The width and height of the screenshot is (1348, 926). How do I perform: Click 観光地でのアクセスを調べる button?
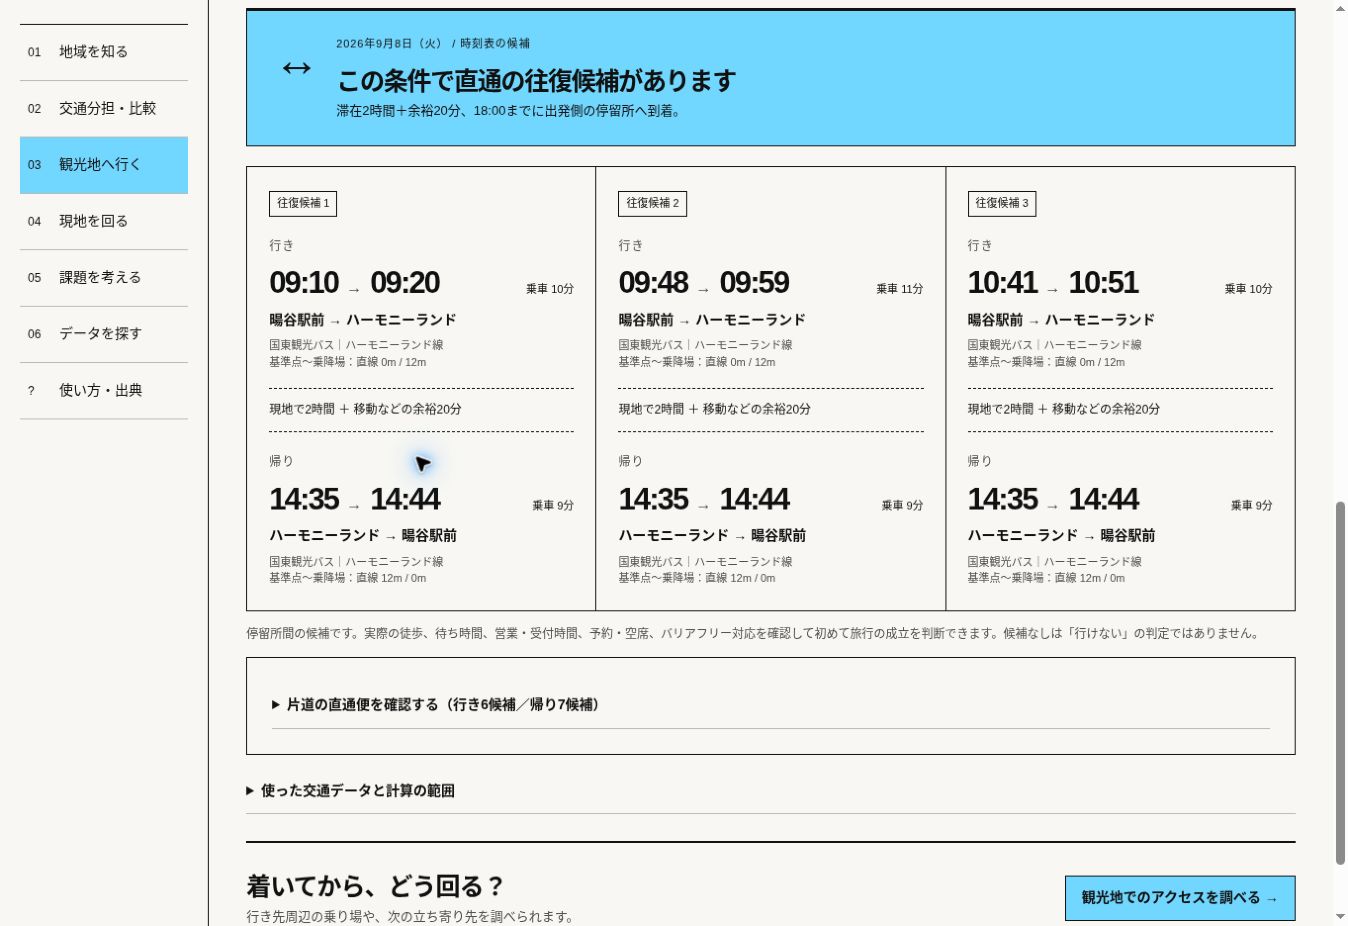pos(1180,898)
